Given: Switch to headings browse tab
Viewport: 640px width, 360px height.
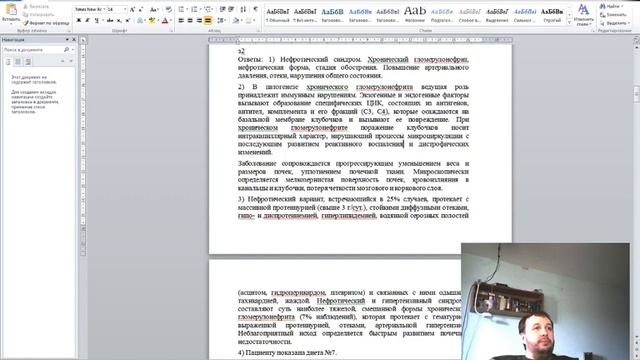Looking at the screenshot, I should click(x=8, y=62).
